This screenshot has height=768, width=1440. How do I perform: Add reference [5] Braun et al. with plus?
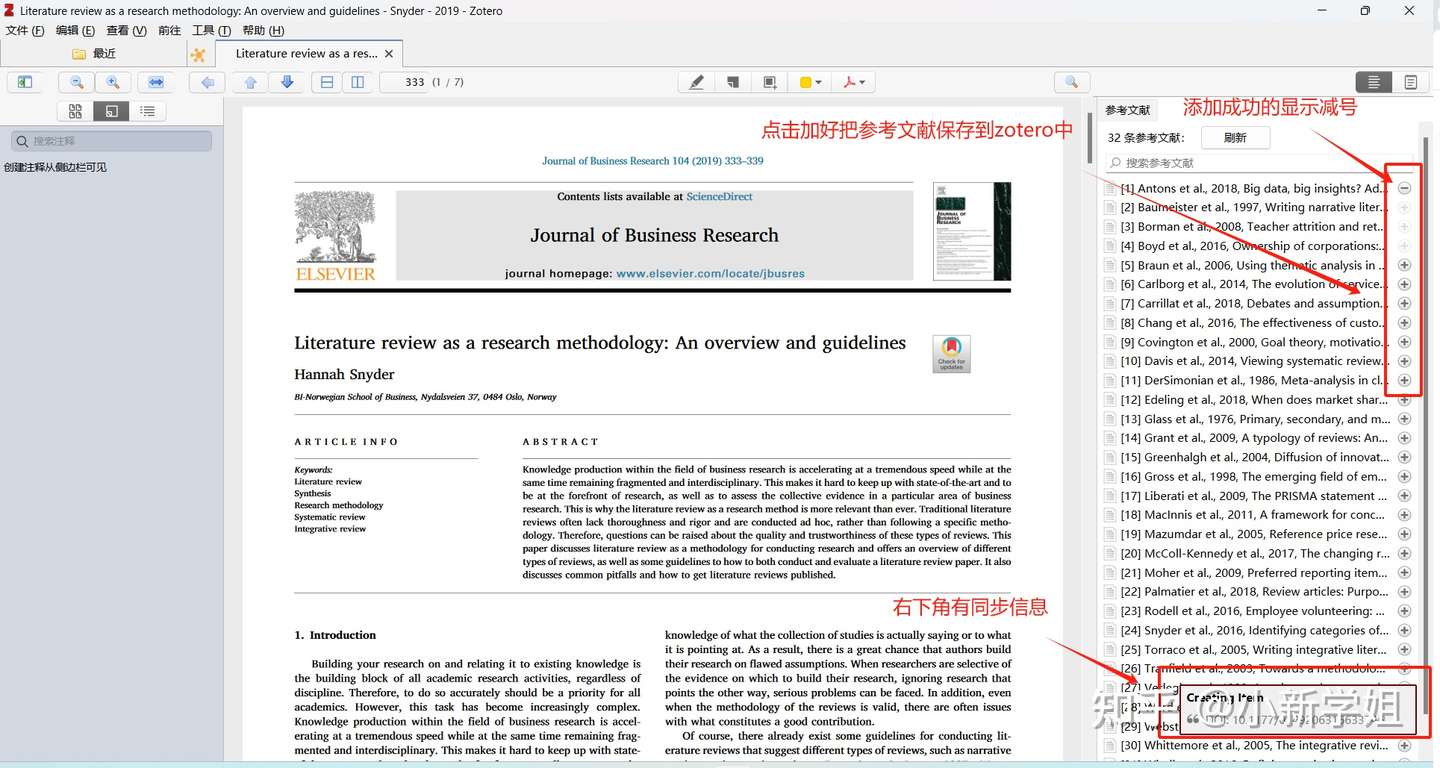click(x=1404, y=265)
